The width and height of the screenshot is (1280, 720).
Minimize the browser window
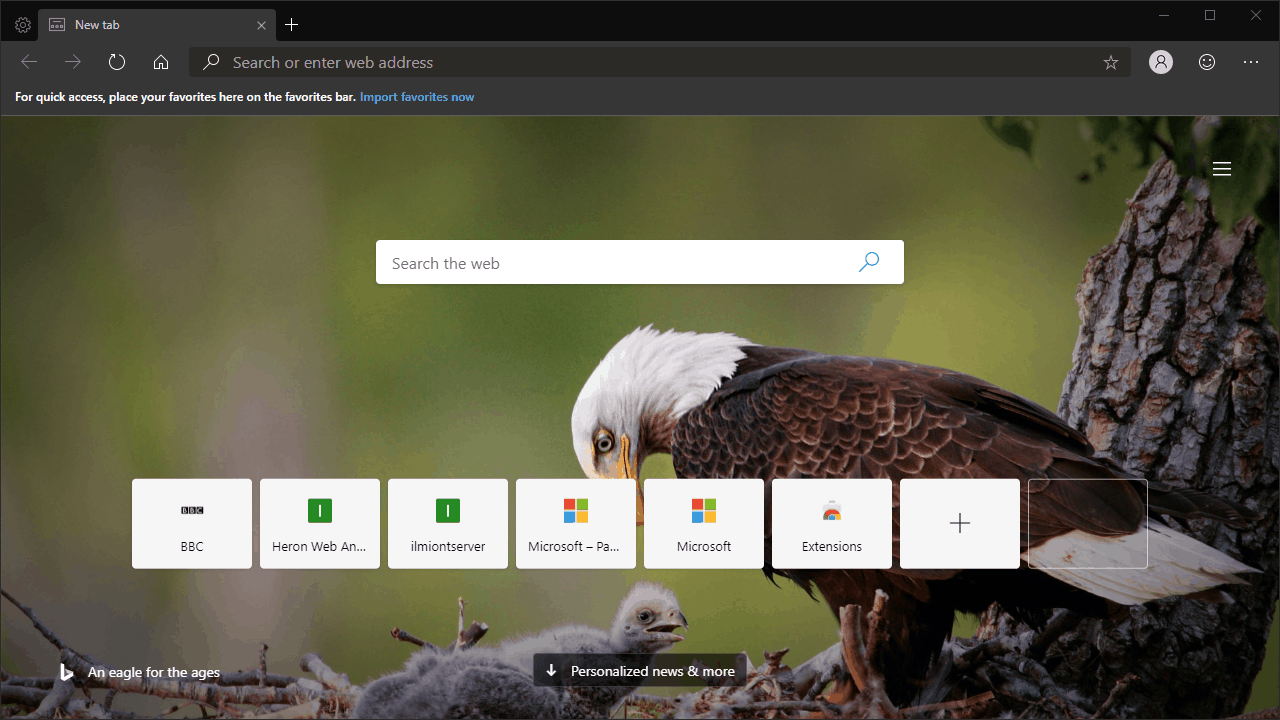(x=1164, y=15)
